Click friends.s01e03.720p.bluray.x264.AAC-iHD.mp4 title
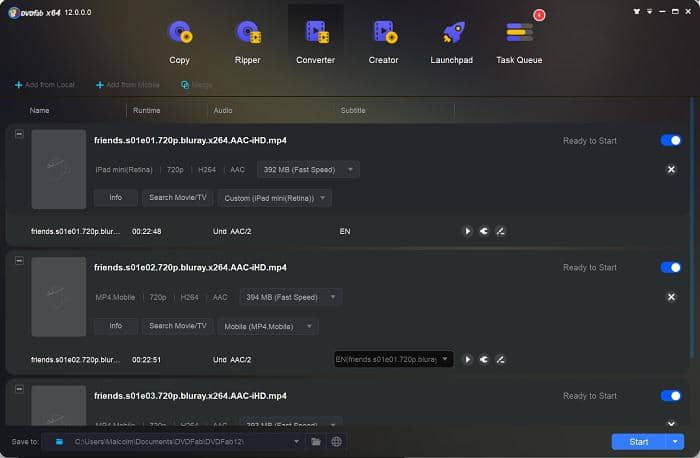Viewport: 700px width, 458px height. 190,396
